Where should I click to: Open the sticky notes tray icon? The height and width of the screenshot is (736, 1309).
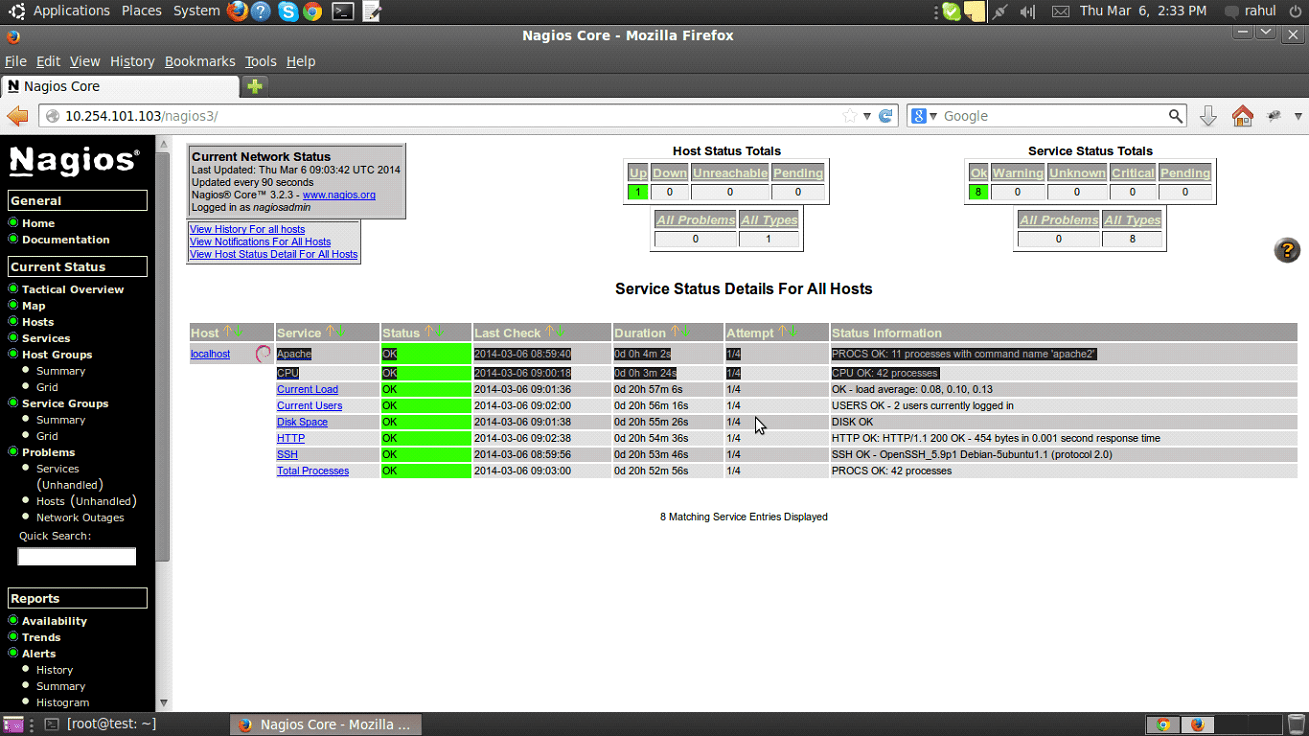click(x=975, y=11)
